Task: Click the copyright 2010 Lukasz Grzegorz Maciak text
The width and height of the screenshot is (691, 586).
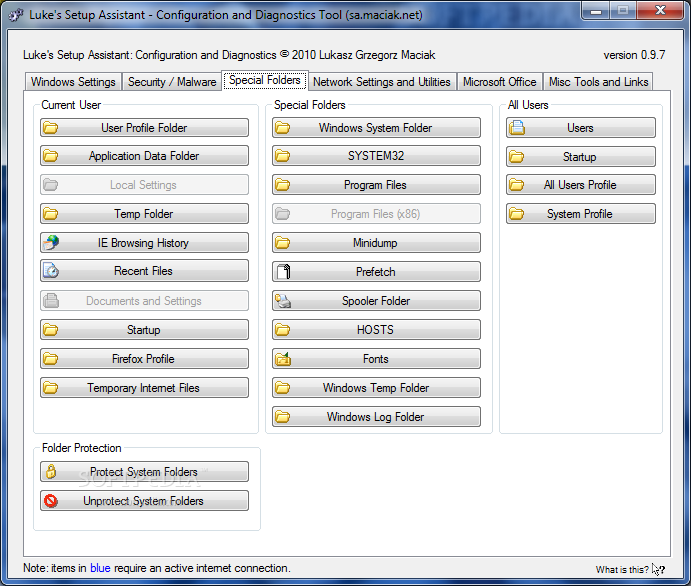Action: pyautogui.click(x=358, y=55)
